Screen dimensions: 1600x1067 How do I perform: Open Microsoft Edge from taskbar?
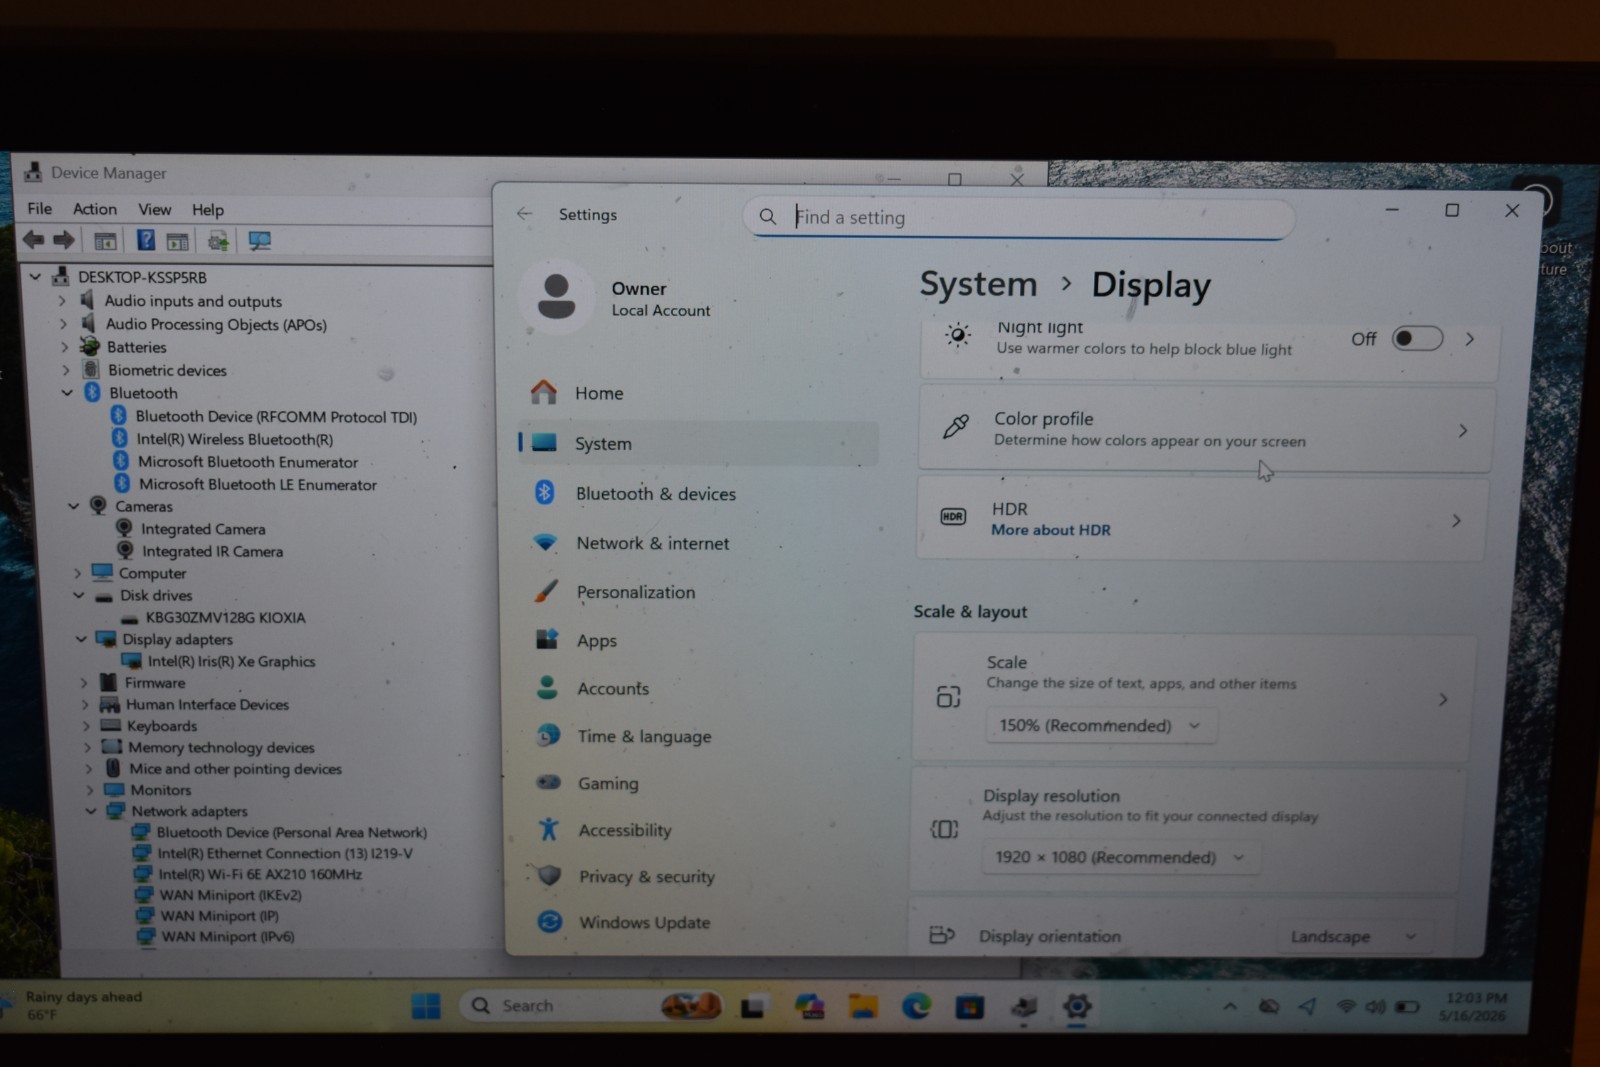[x=916, y=1007]
